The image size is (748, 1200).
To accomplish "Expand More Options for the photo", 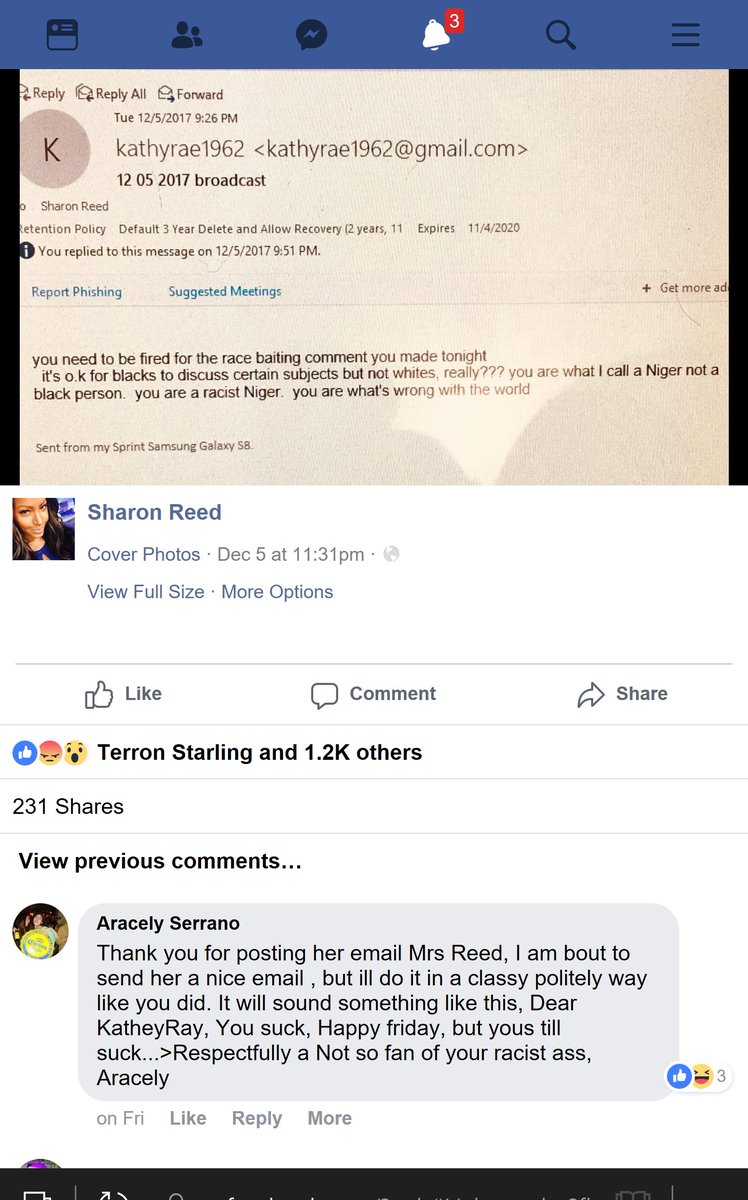I will [277, 592].
